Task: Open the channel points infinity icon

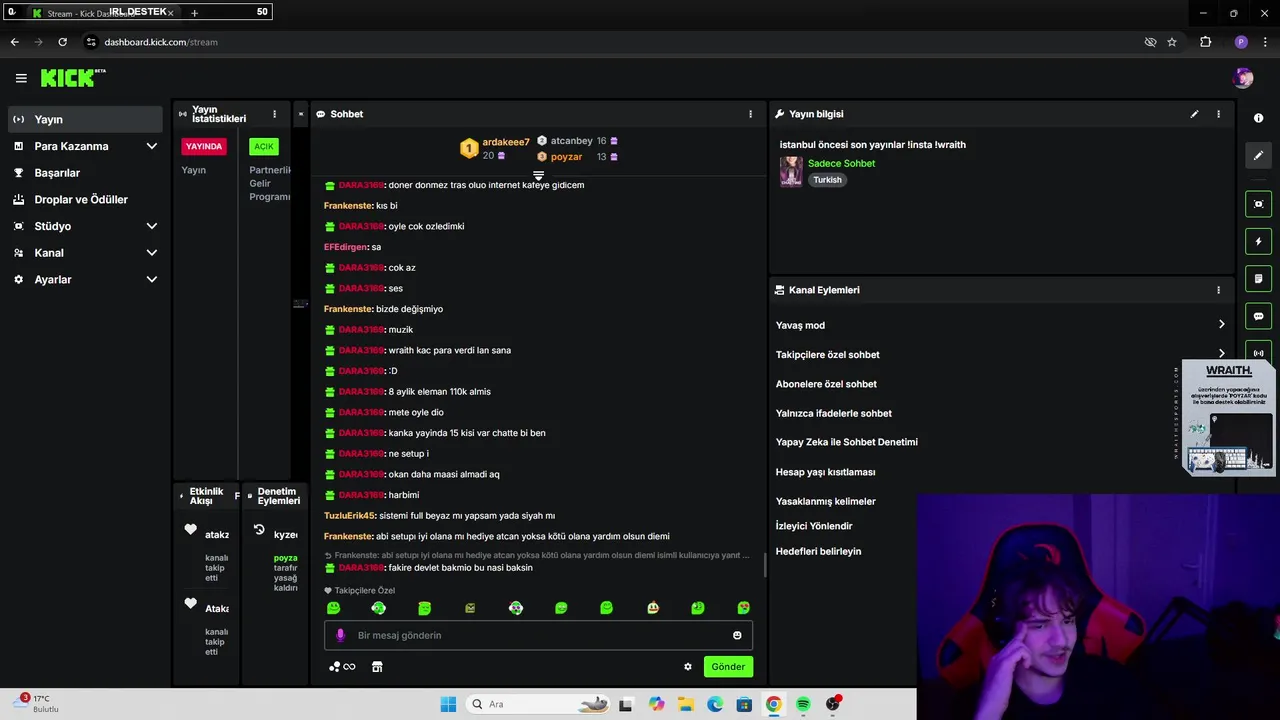Action: click(342, 667)
